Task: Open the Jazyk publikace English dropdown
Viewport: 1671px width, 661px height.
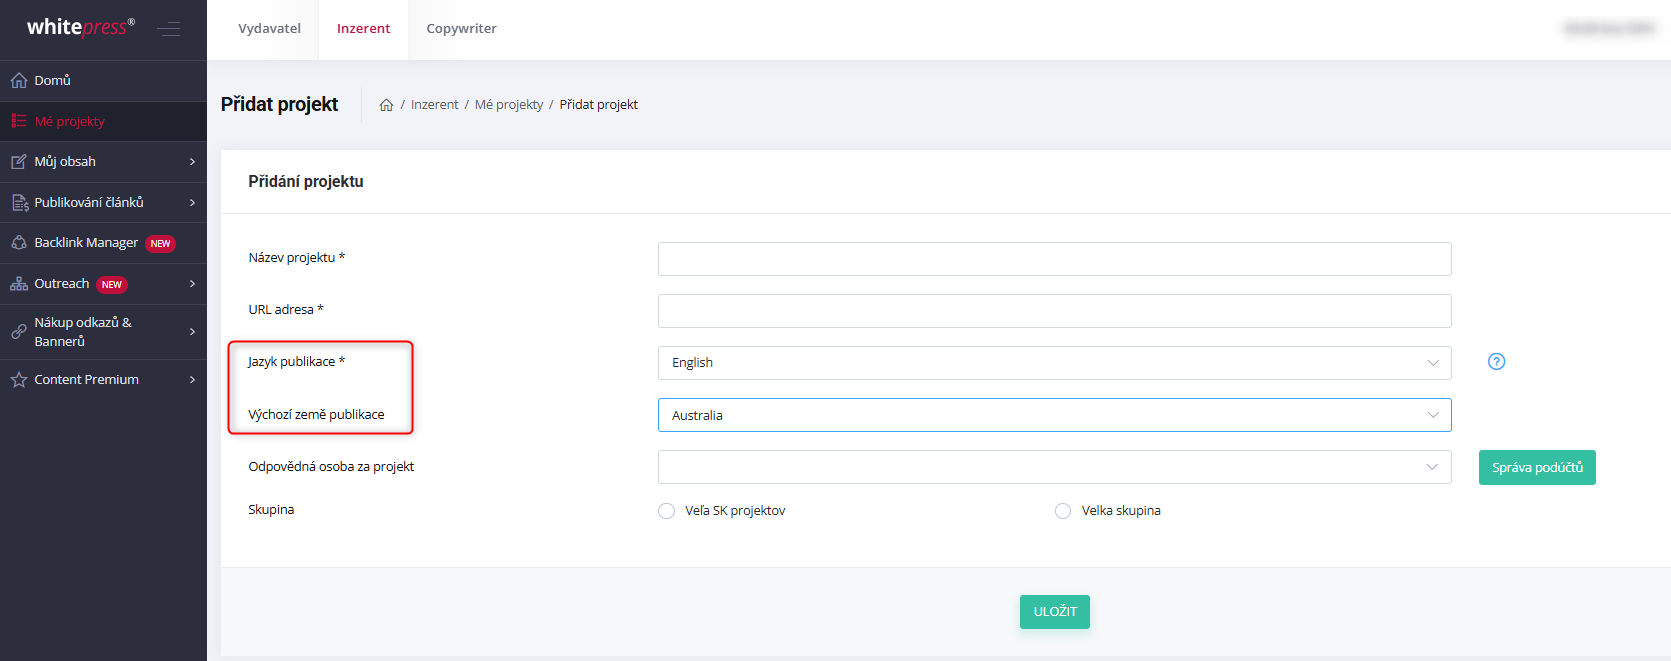Action: [1054, 363]
